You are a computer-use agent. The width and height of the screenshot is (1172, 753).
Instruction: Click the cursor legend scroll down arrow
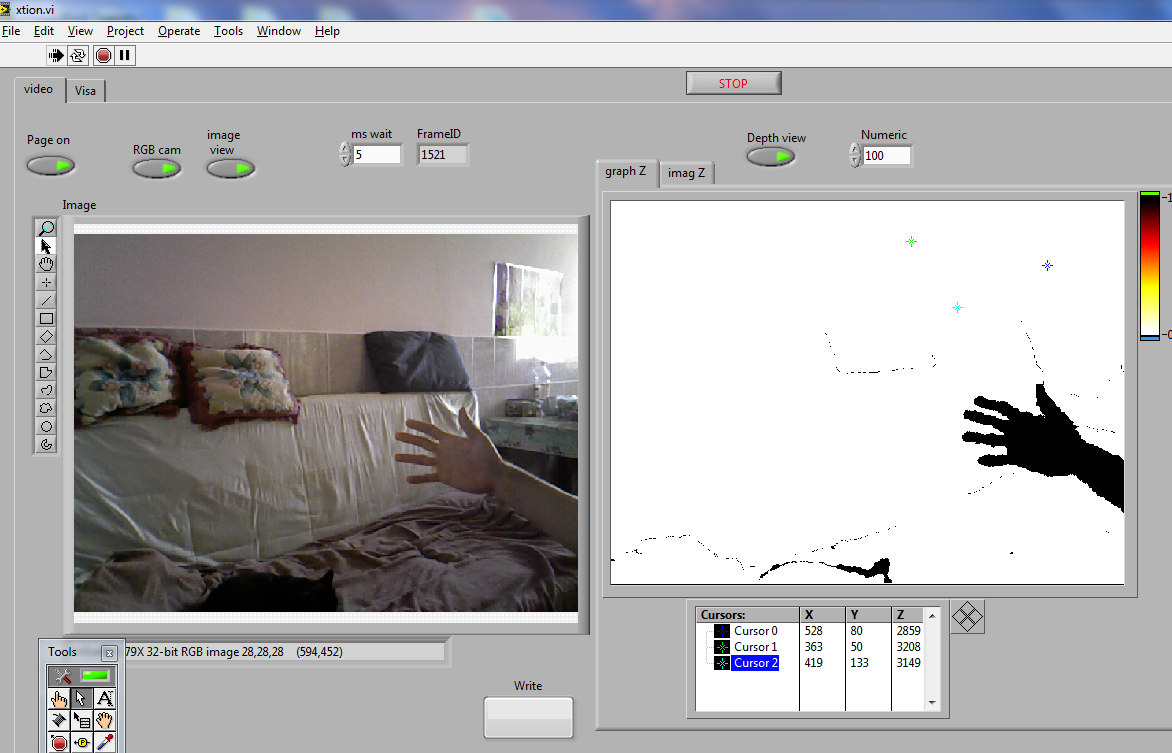click(x=931, y=702)
